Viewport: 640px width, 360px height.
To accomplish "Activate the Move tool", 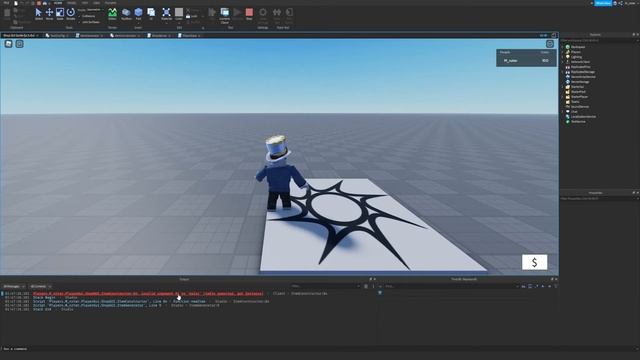I will 49,14.
